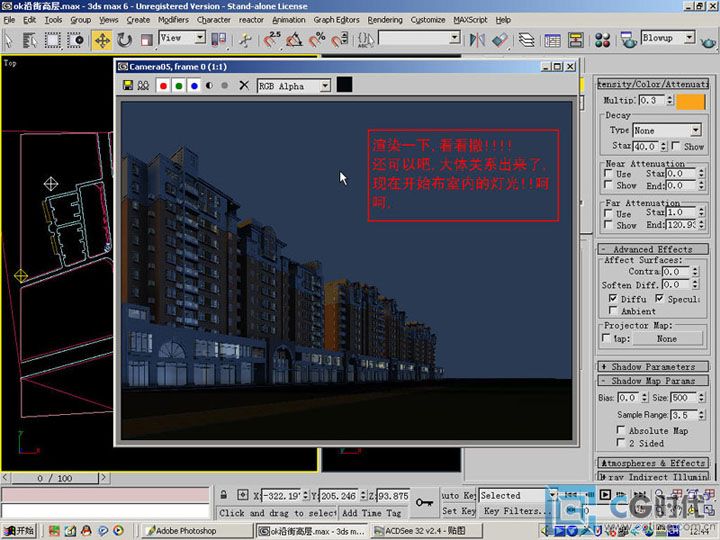Open Select by Name tool
Viewport: 720px width, 540px height.
(x=29, y=40)
